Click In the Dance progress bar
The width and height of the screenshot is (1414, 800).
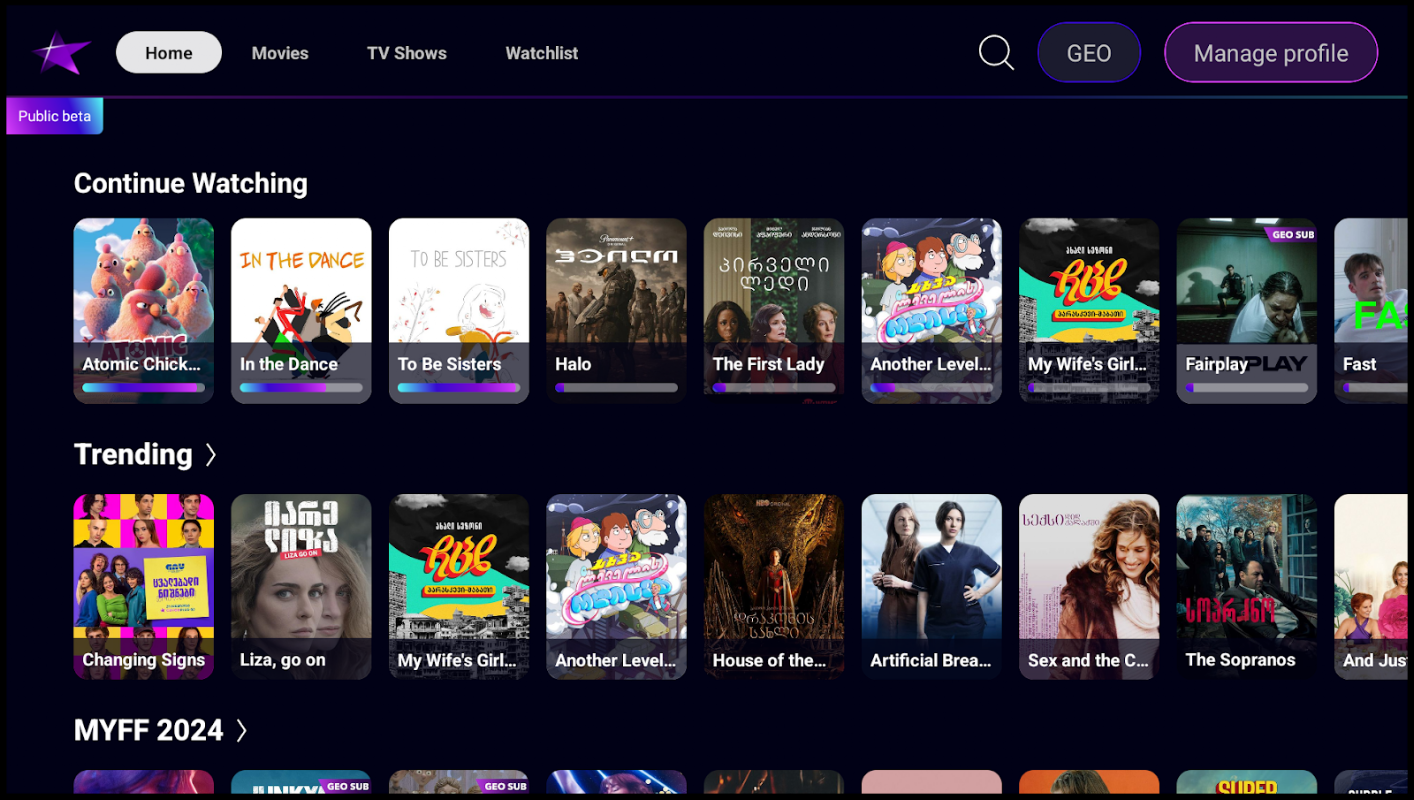[301, 388]
